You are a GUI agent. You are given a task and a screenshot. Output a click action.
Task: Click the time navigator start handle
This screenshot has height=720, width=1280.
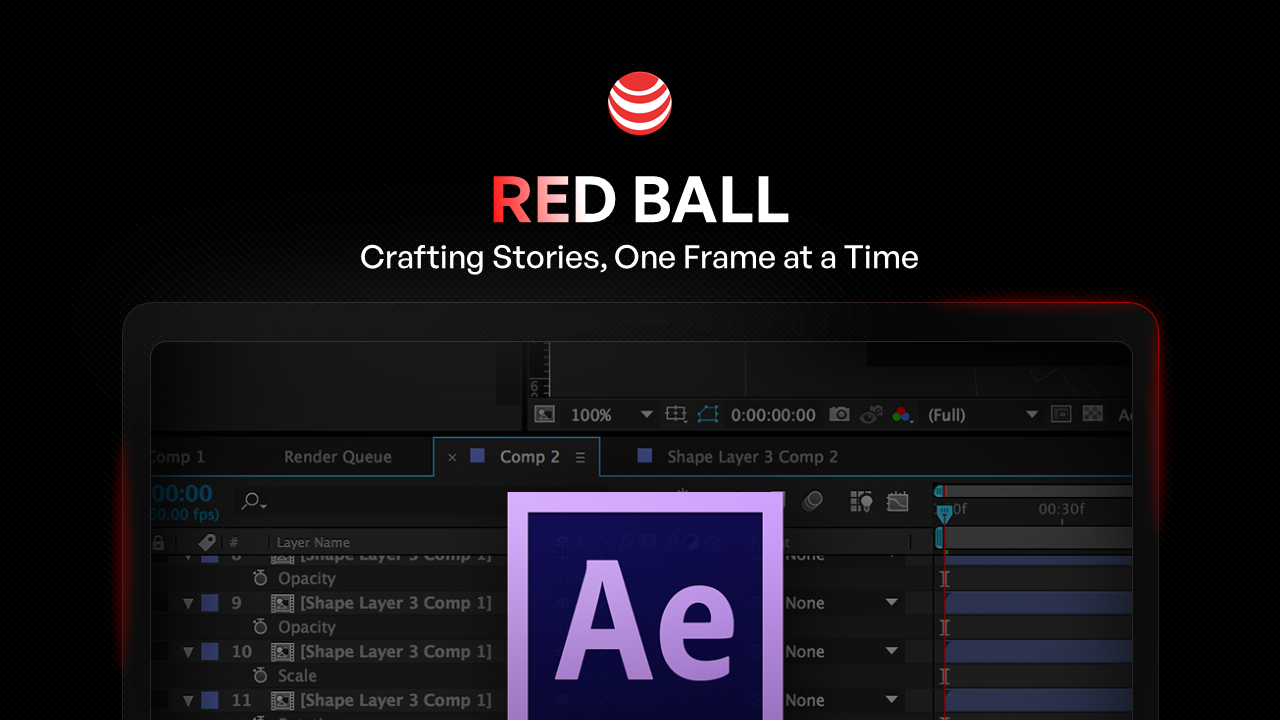point(938,491)
